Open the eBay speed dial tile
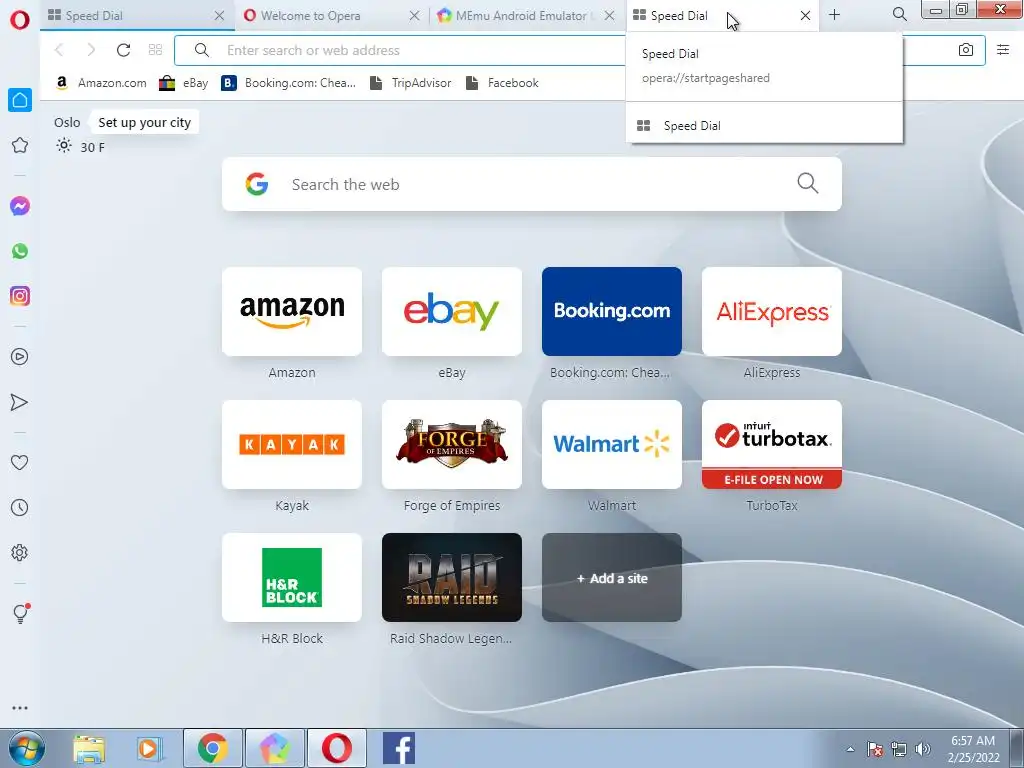This screenshot has width=1024, height=768. click(x=452, y=312)
